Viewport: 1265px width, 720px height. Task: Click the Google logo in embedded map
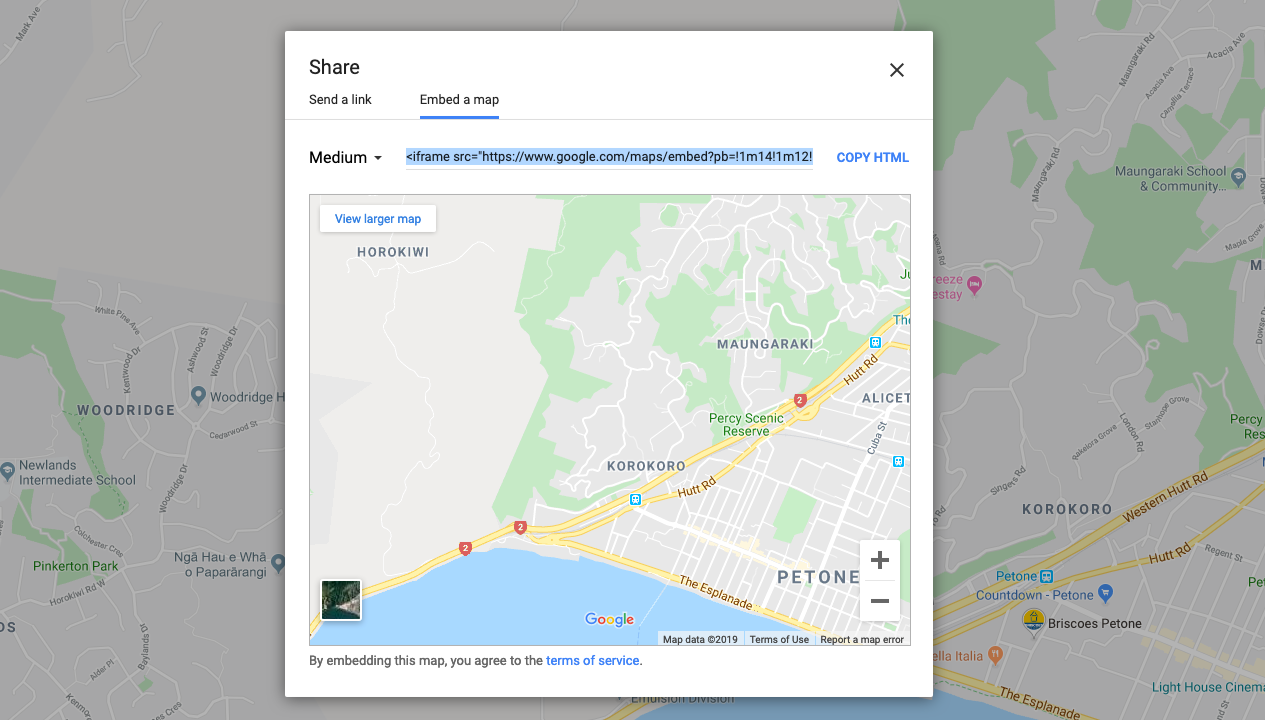click(610, 619)
